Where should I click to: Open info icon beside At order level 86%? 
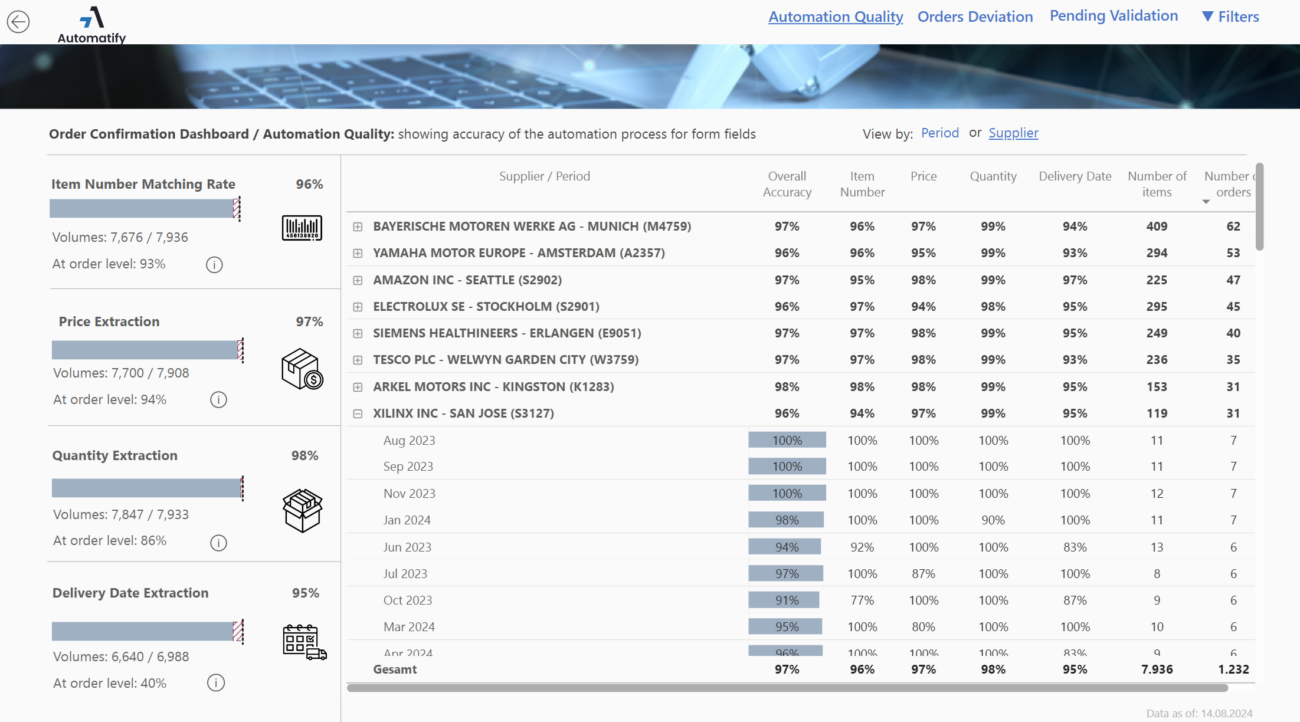click(218, 542)
